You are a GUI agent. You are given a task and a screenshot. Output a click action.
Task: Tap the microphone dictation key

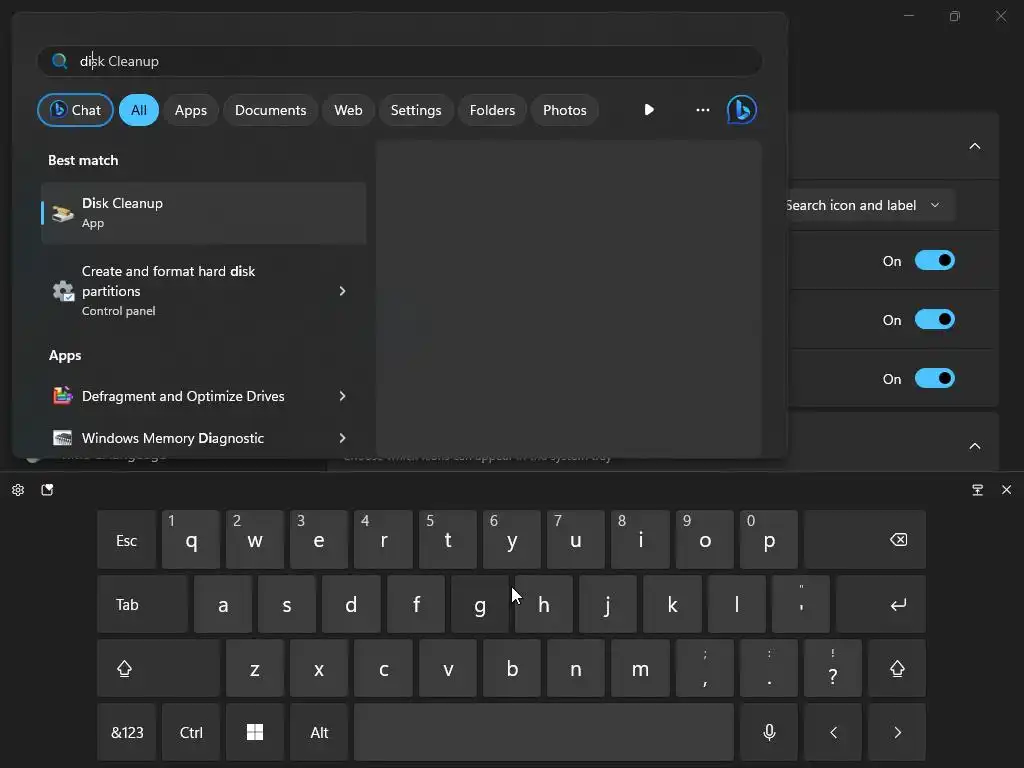pyautogui.click(x=769, y=732)
